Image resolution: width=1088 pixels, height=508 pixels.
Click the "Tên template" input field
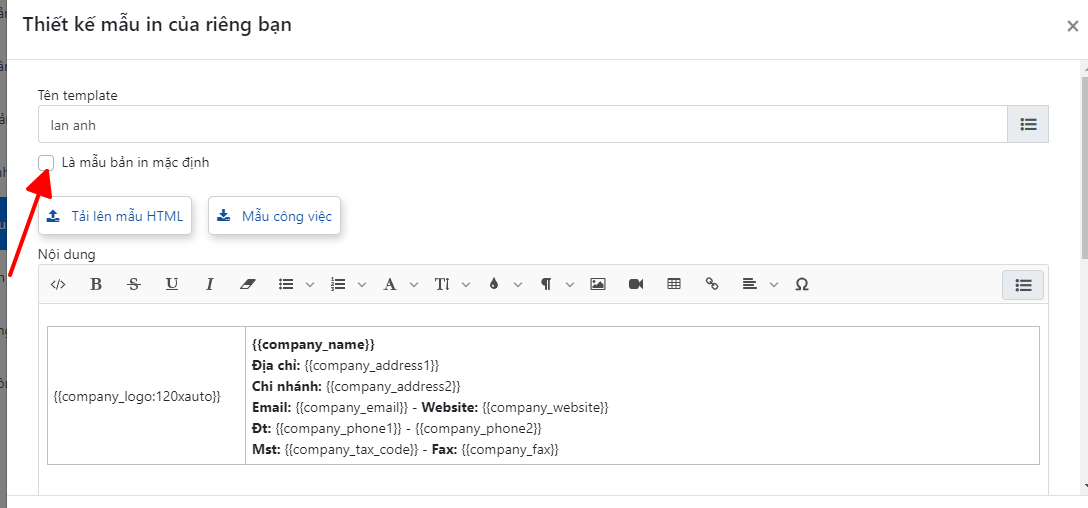tap(521, 125)
